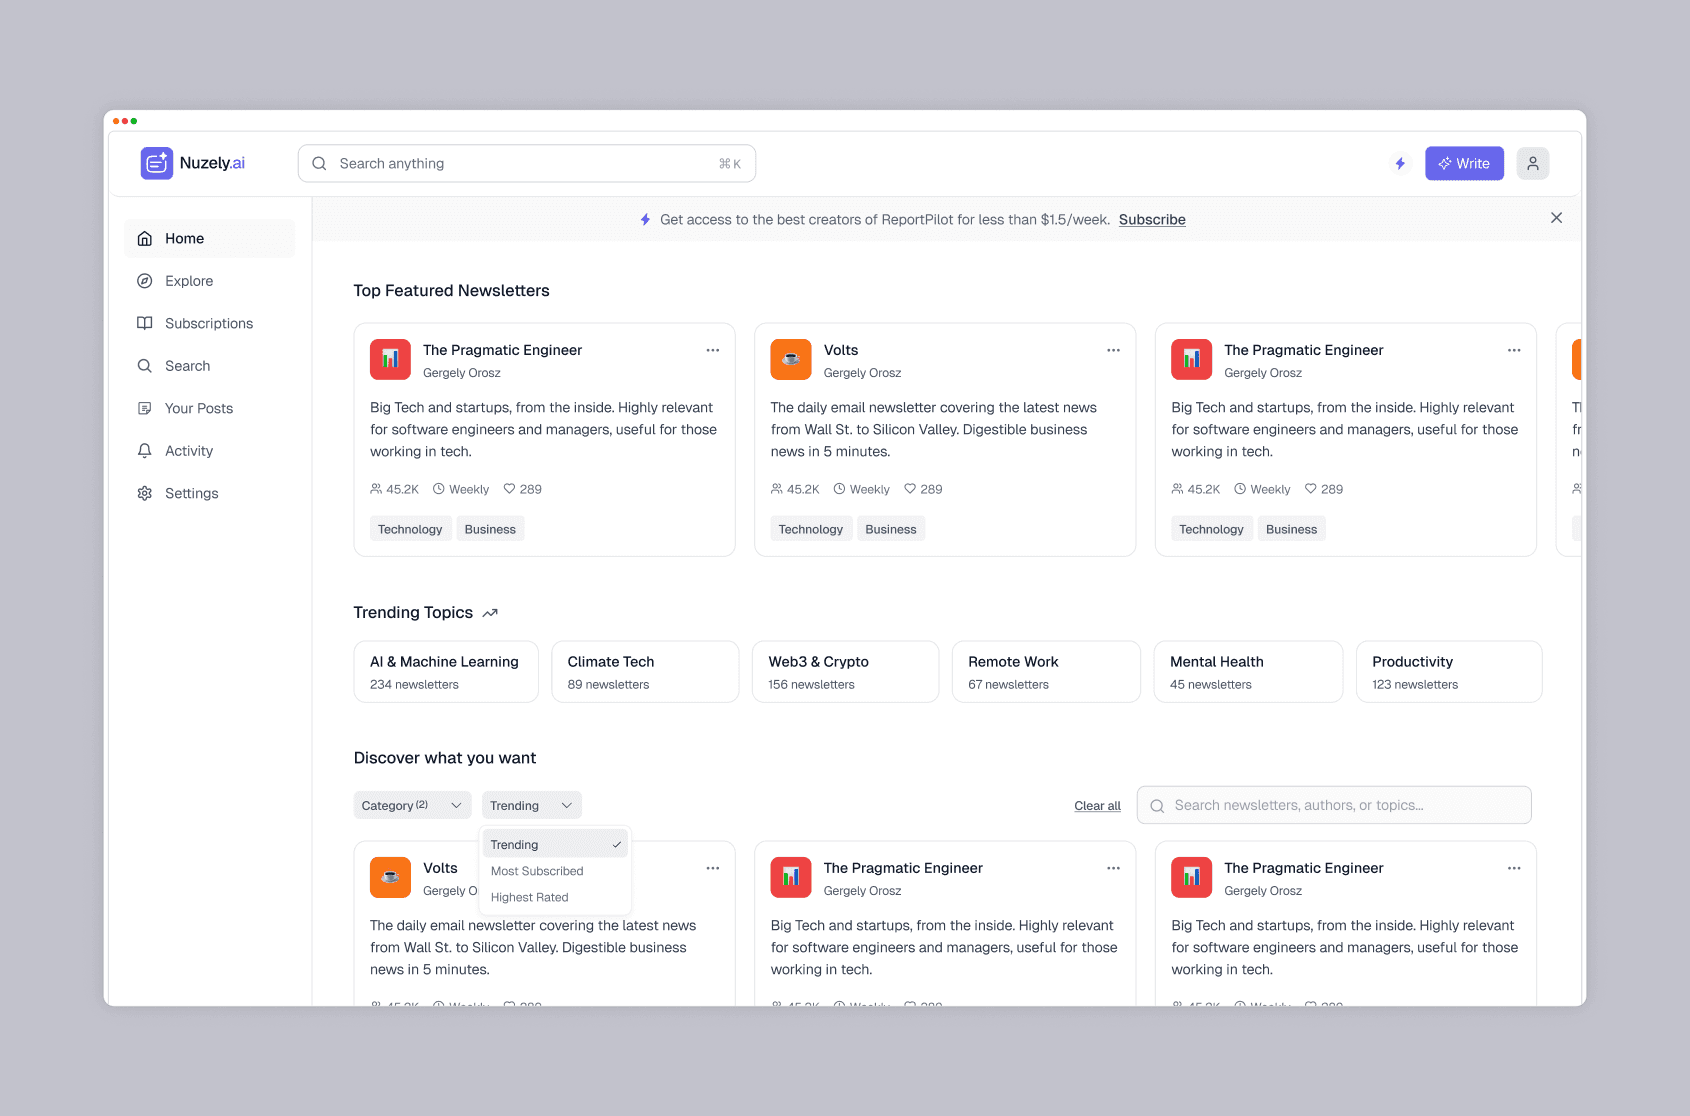Select Highest Rated sort option
The width and height of the screenshot is (1690, 1116).
tap(555, 897)
